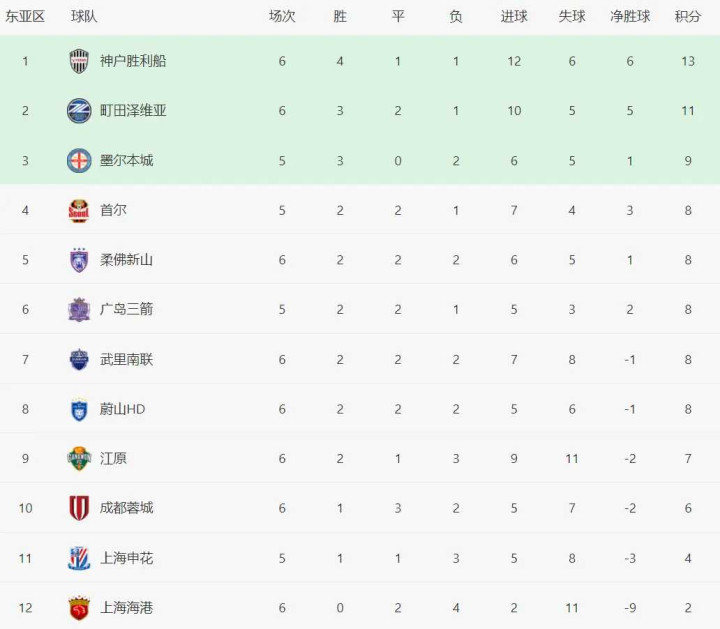720x629 pixels.
Task: Click the 首尔 team logo
Action: point(79,210)
